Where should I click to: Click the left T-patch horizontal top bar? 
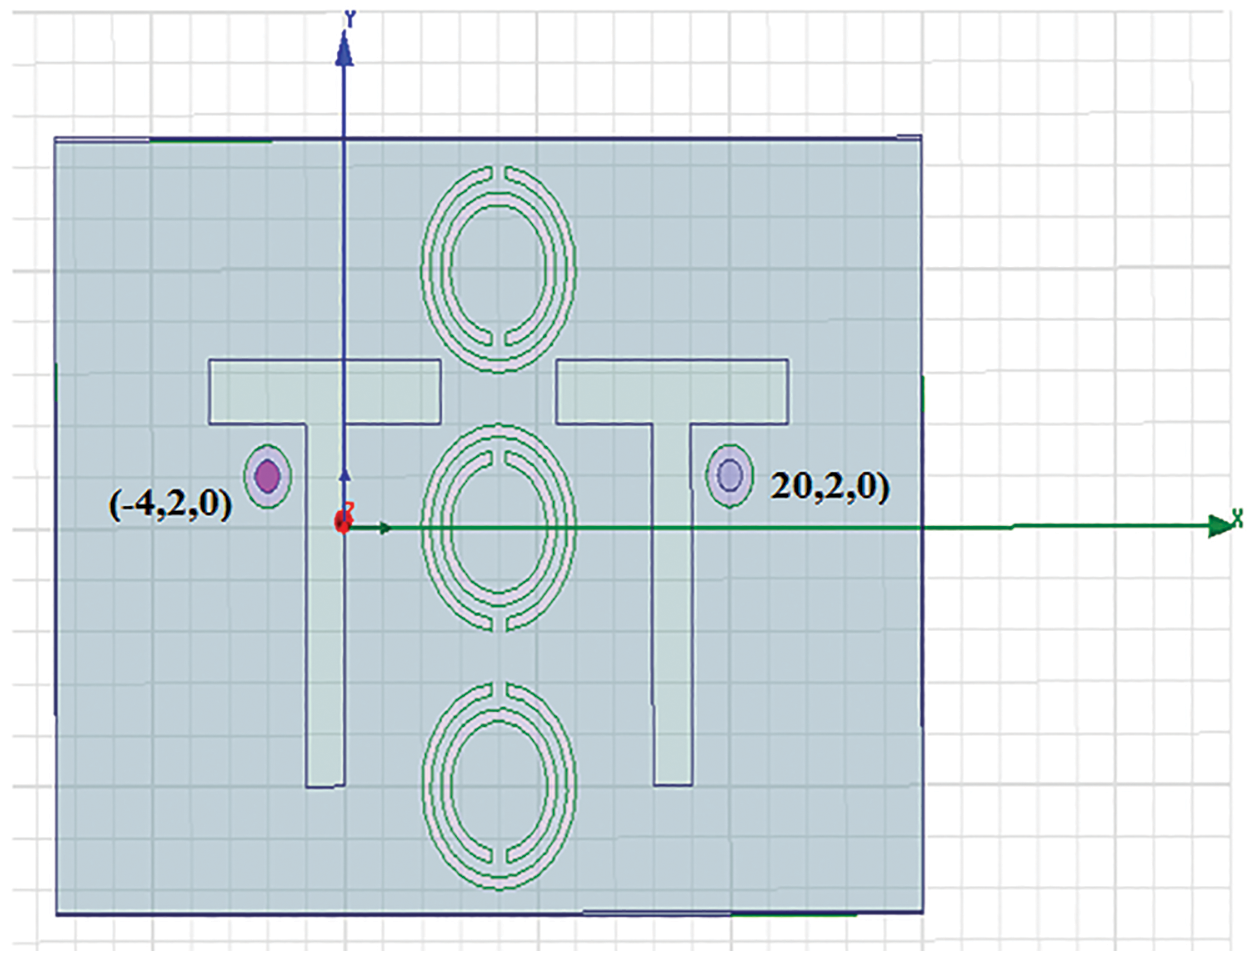(x=324, y=391)
